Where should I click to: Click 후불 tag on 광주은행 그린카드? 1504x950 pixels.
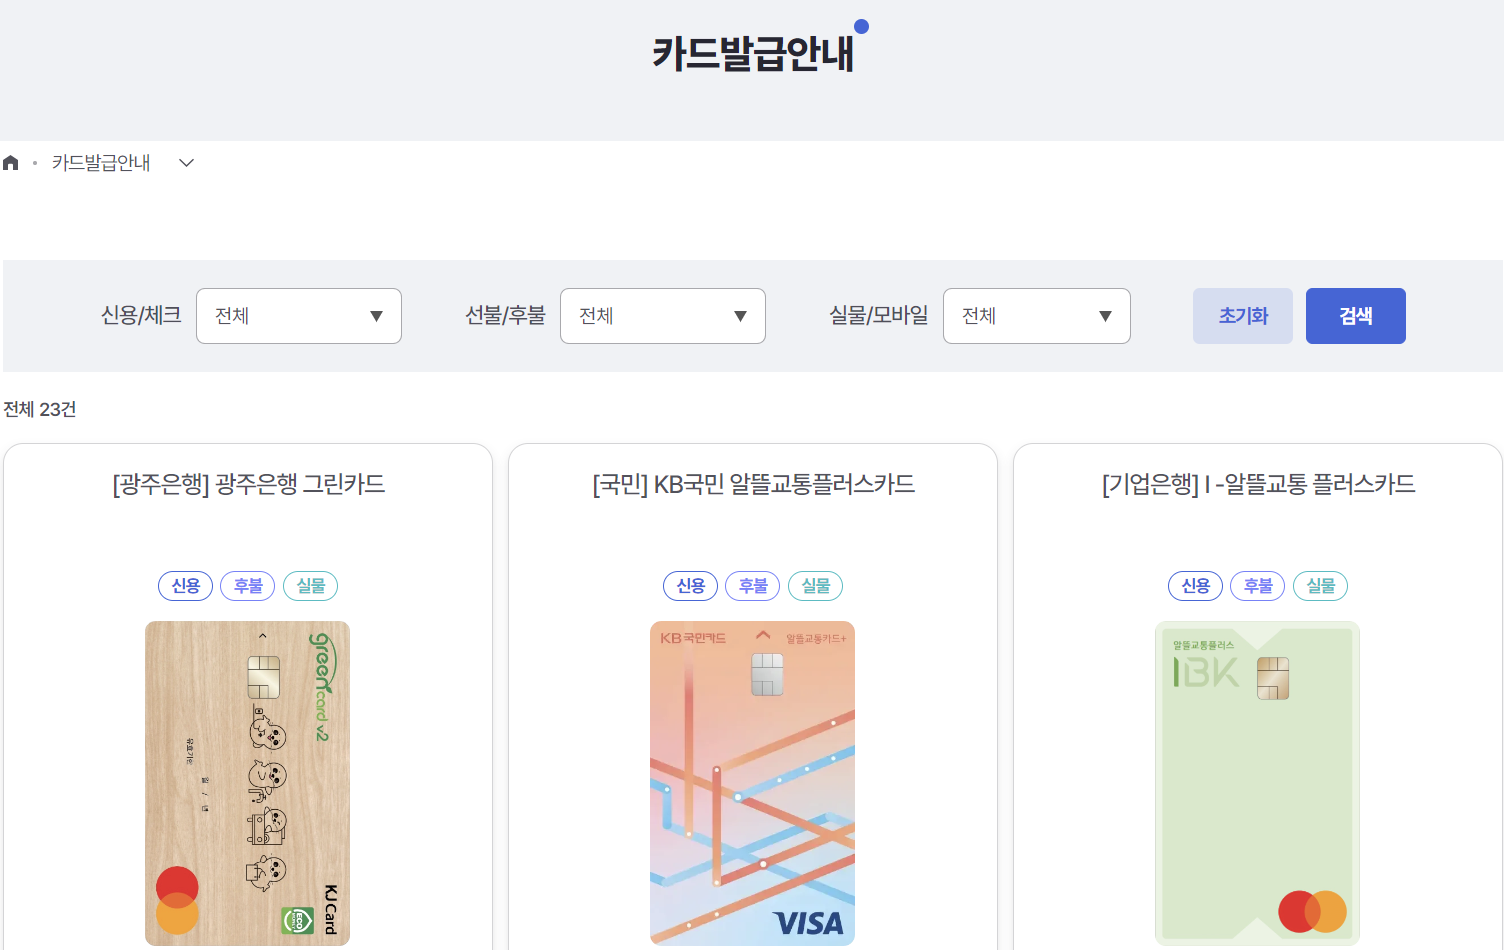coord(248,586)
